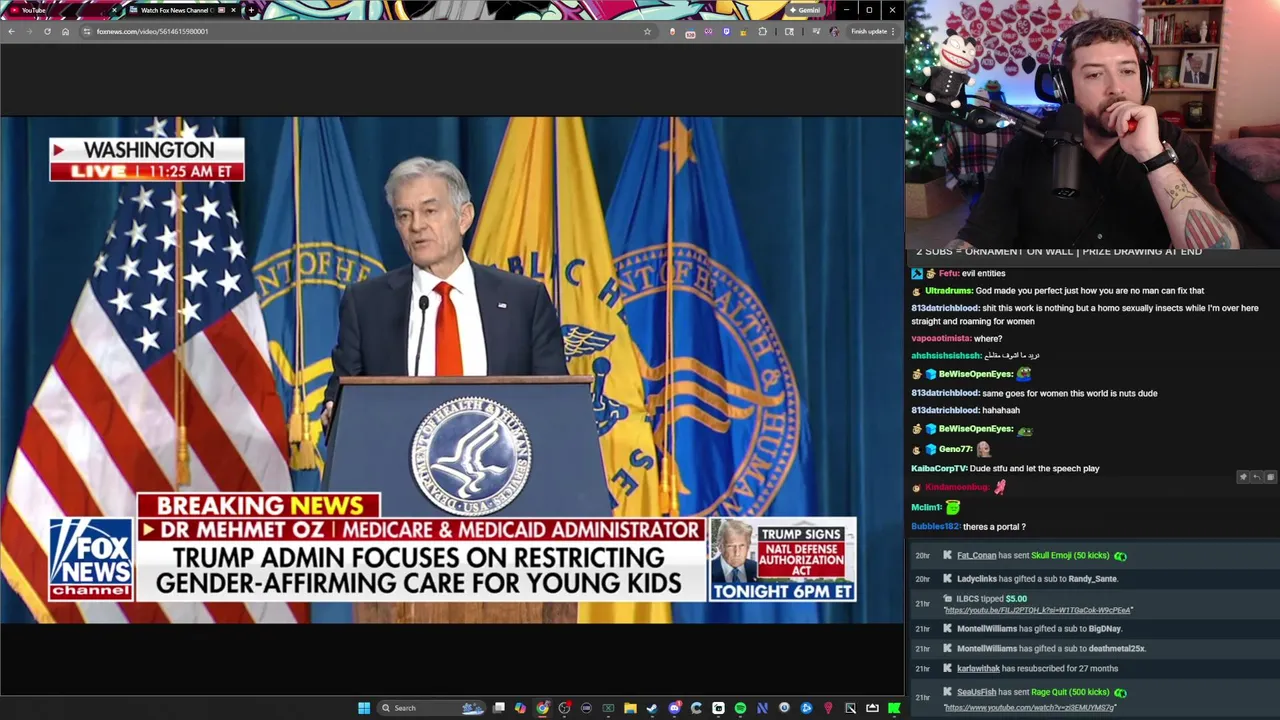This screenshot has height=720, width=1280.
Task: Click the '$5.00' tip amount
Action: click(x=1016, y=598)
